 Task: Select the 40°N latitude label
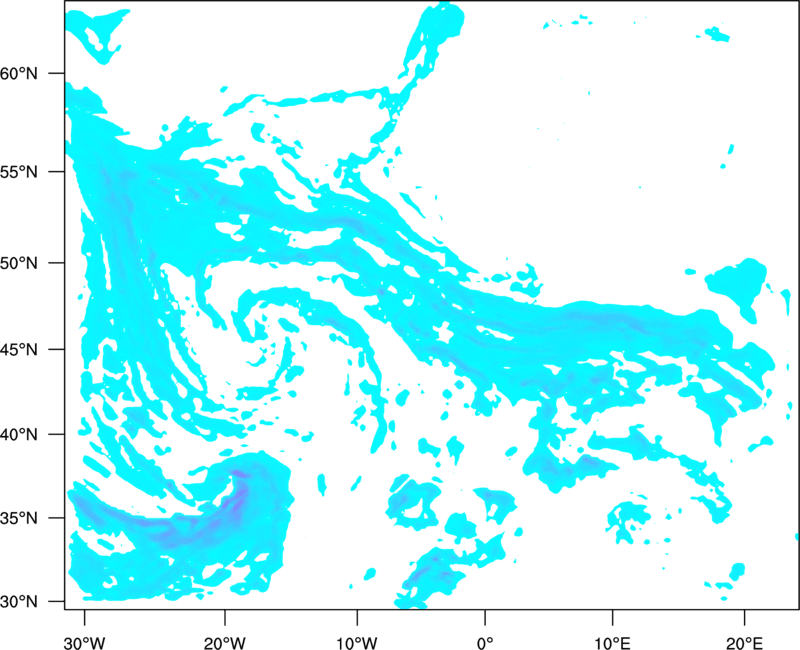19,435
